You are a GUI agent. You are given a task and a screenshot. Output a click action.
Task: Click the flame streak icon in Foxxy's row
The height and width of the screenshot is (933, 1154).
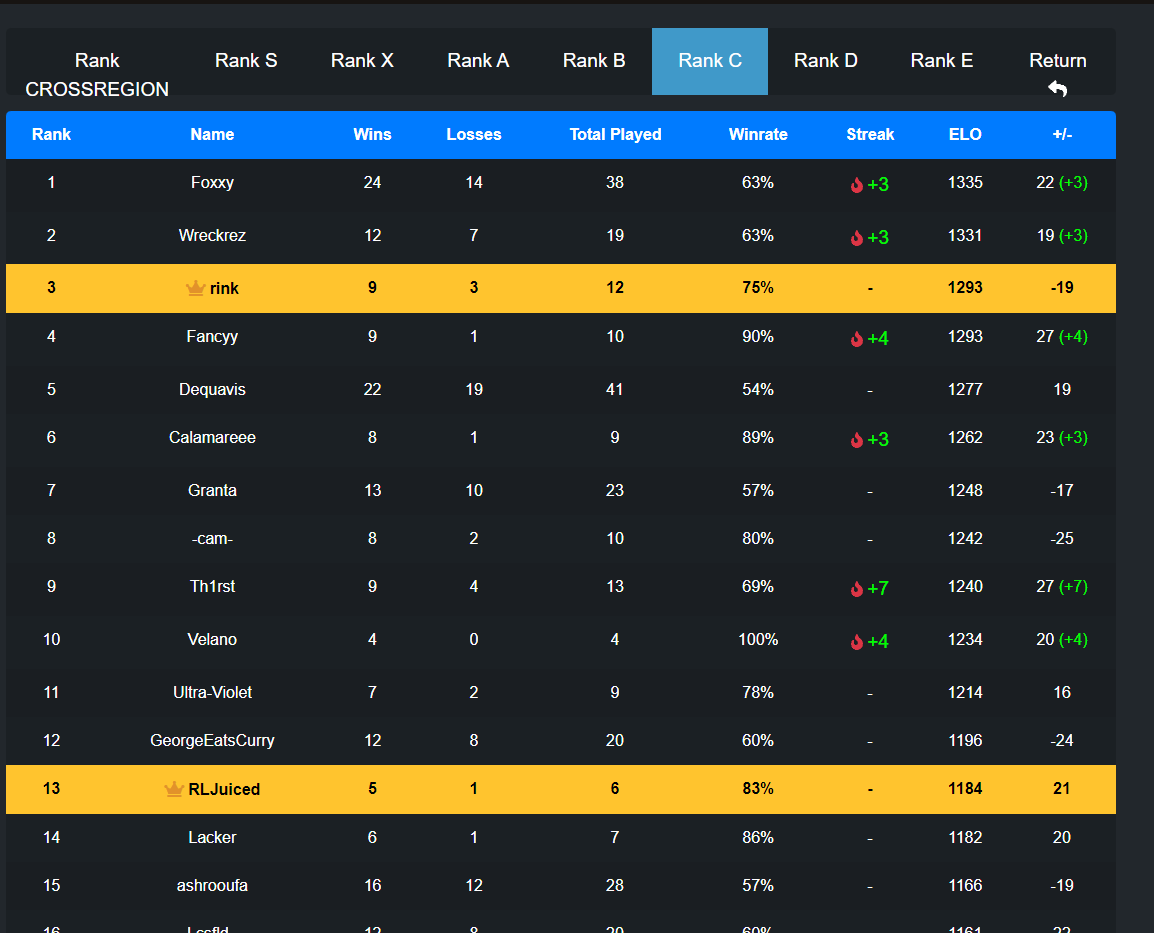(857, 185)
